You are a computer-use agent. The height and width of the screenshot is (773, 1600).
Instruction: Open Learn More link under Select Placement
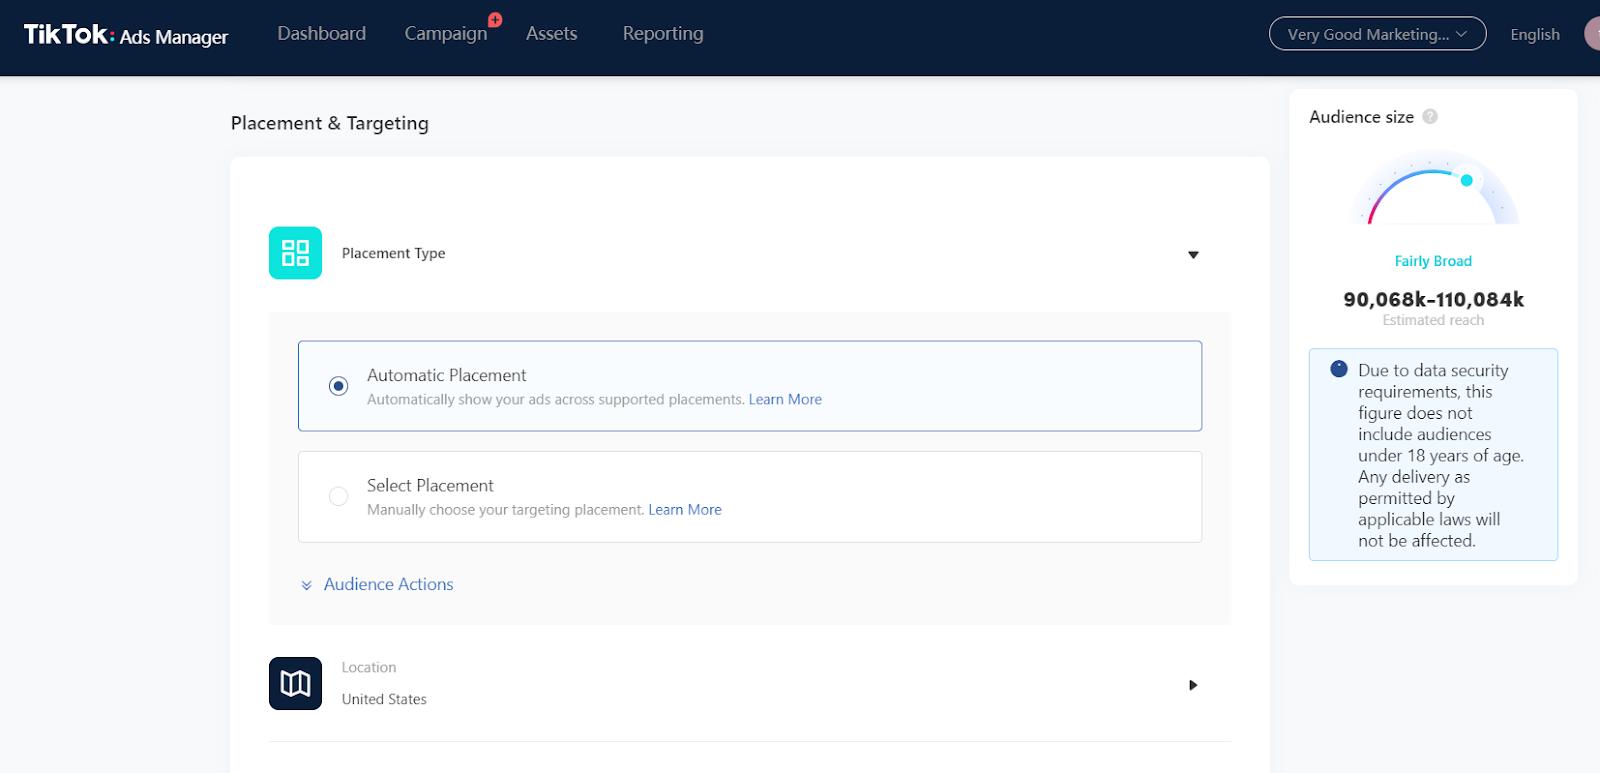[685, 509]
